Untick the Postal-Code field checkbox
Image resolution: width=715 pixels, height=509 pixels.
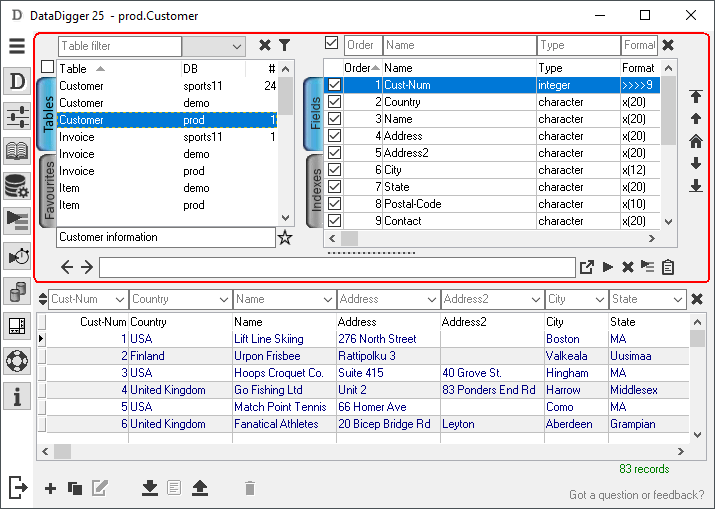[334, 204]
